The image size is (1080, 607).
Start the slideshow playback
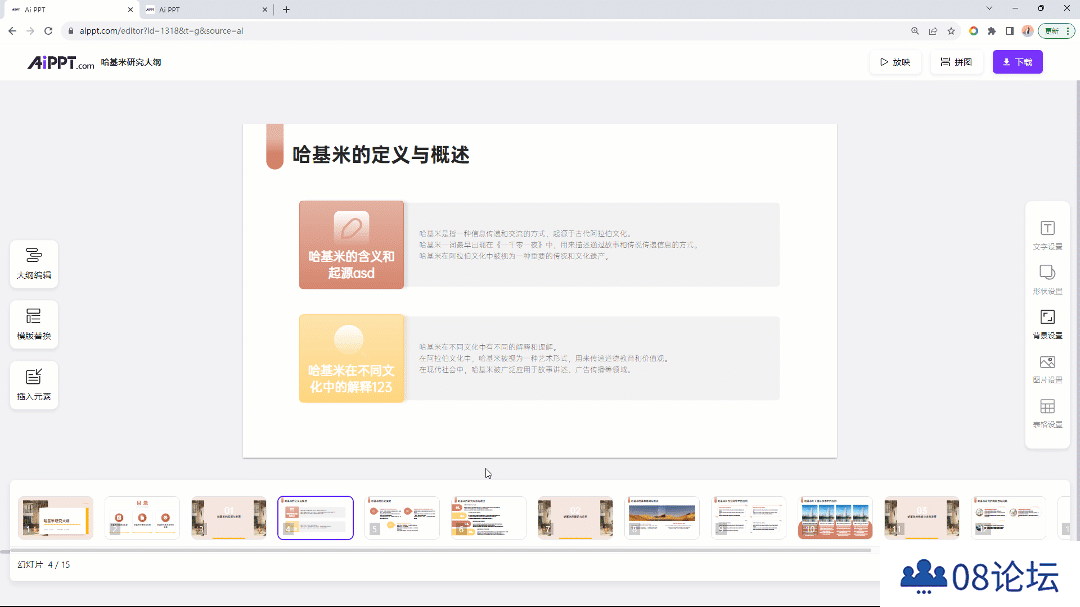pyautogui.click(x=895, y=62)
